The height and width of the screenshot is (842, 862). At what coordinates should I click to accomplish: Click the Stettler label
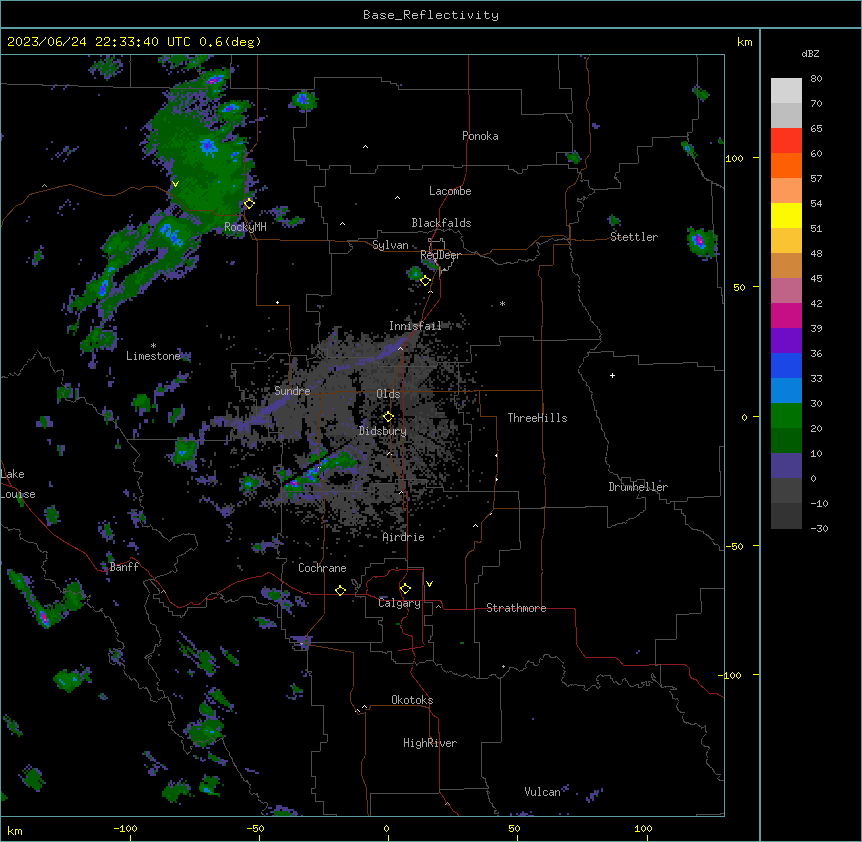(x=634, y=237)
